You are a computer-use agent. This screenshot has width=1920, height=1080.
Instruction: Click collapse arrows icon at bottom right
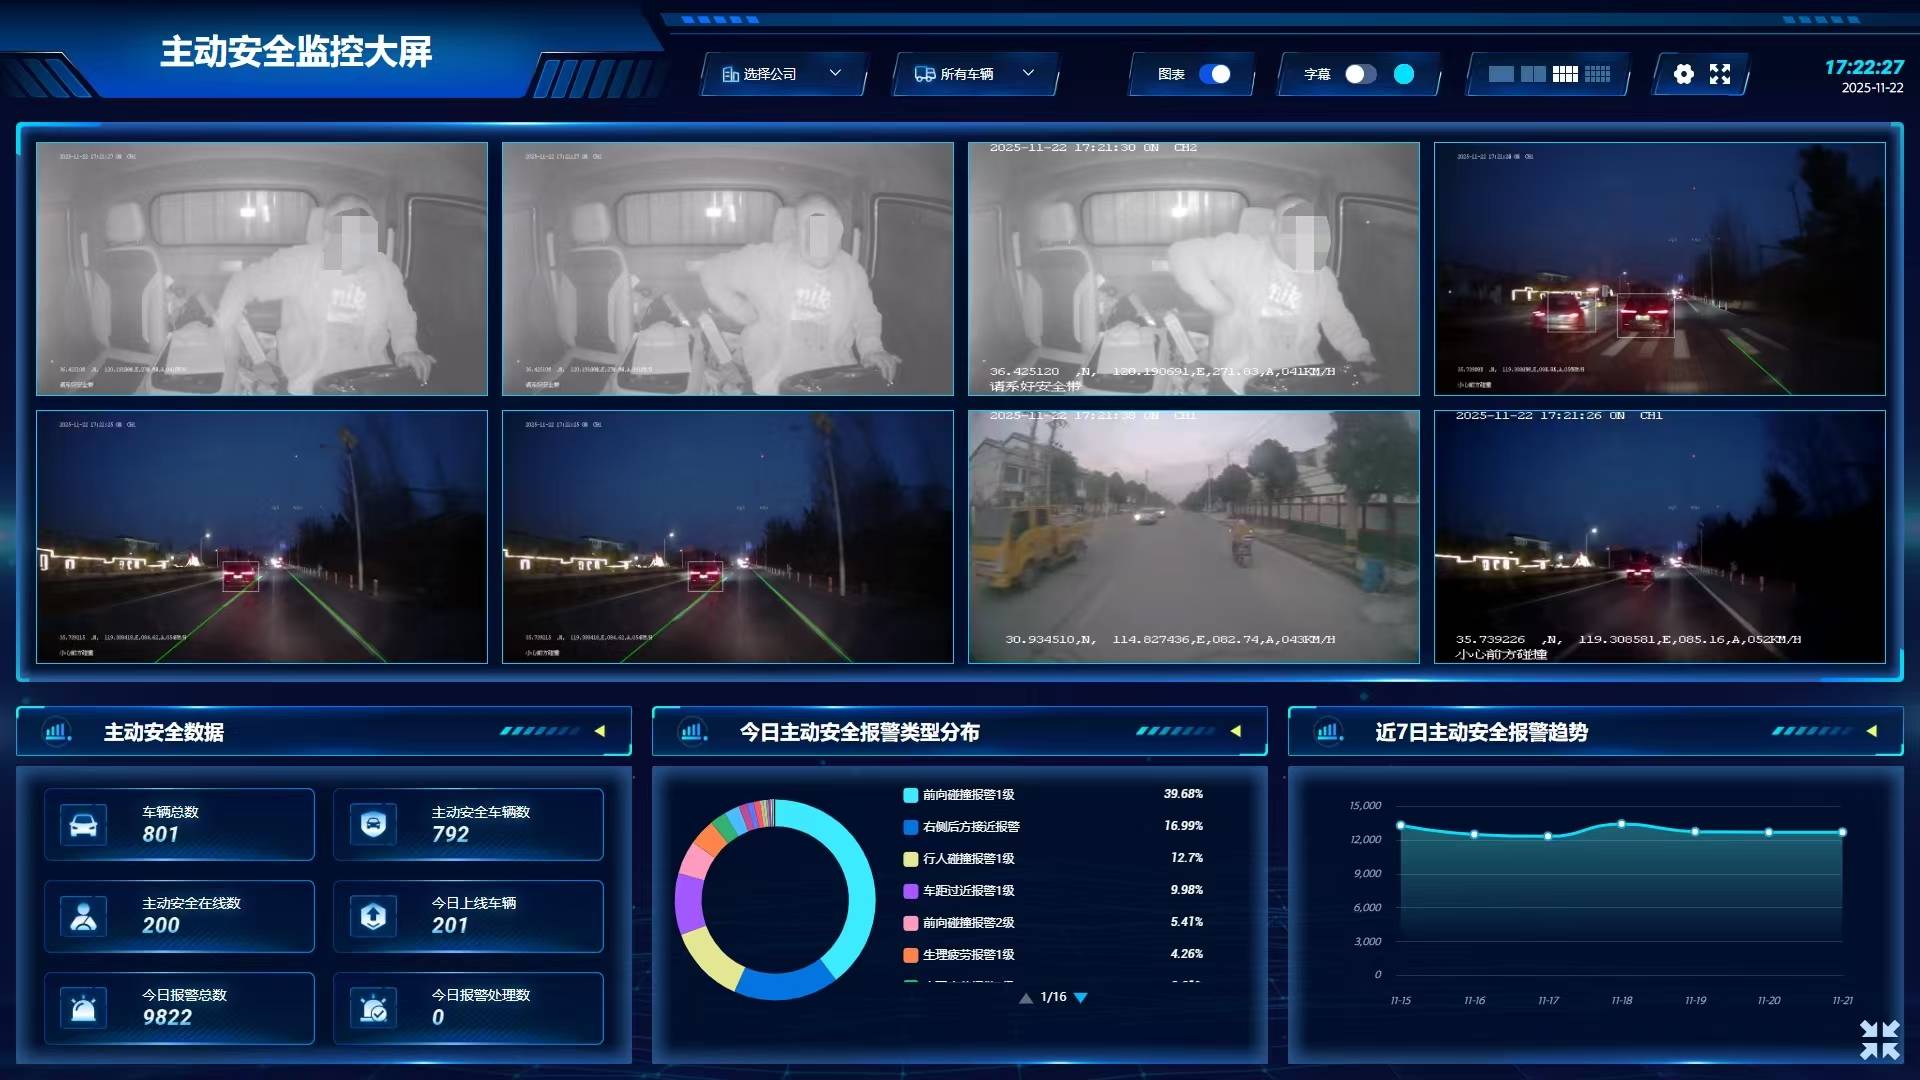[1879, 1039]
